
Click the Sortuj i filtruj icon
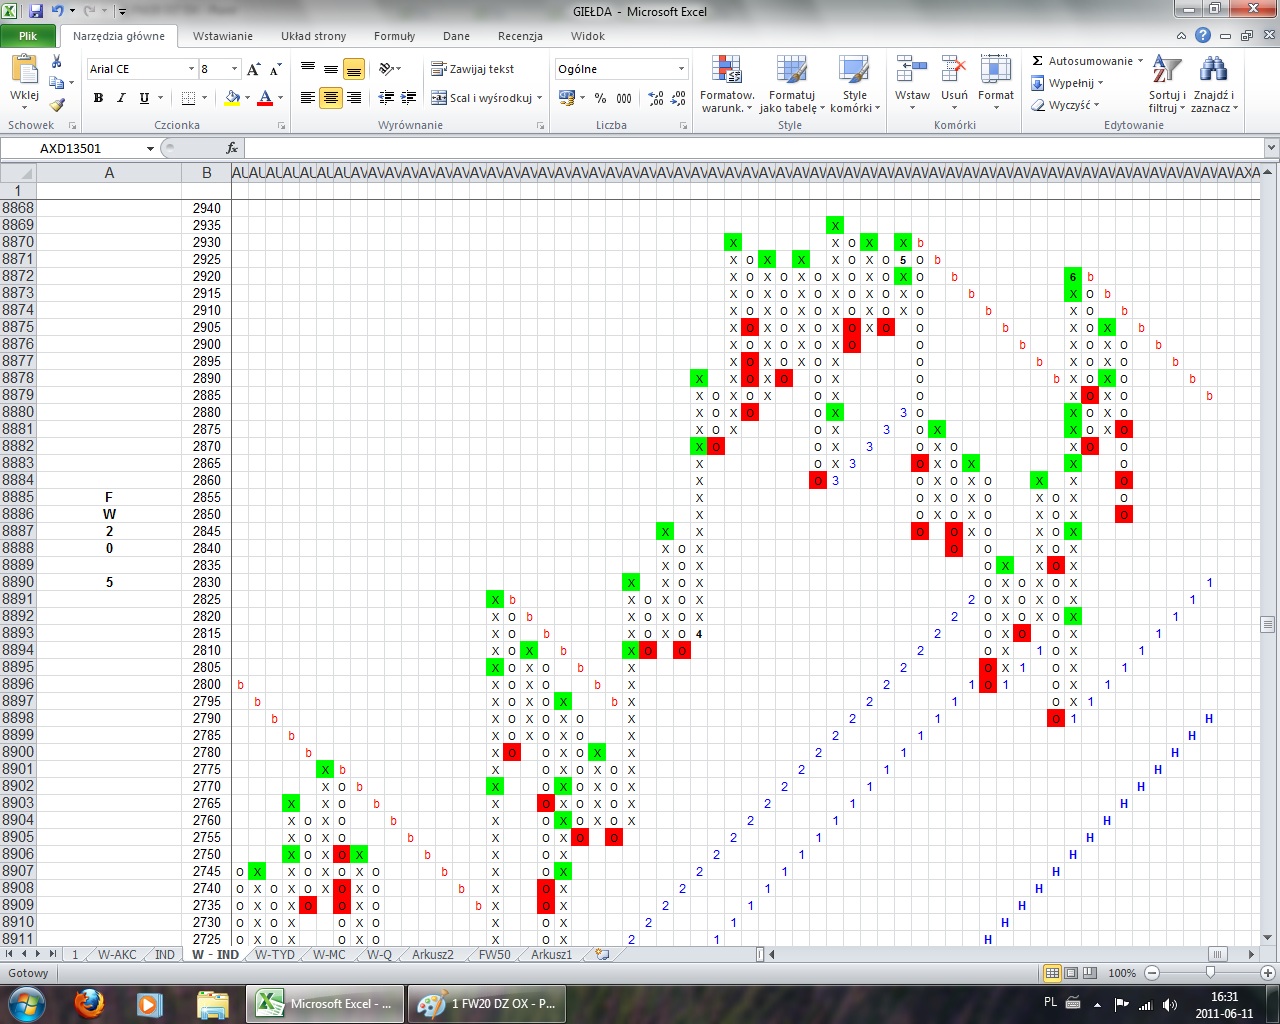(1166, 72)
